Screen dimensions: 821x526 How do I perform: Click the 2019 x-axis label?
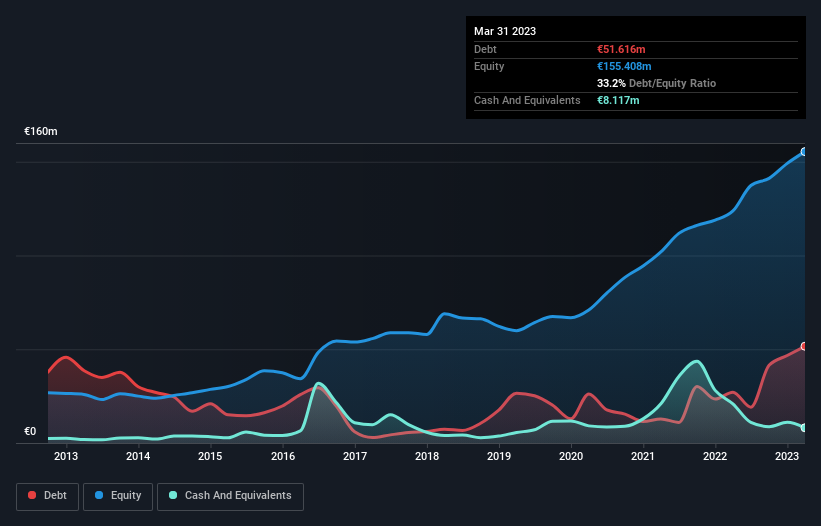[499, 456]
